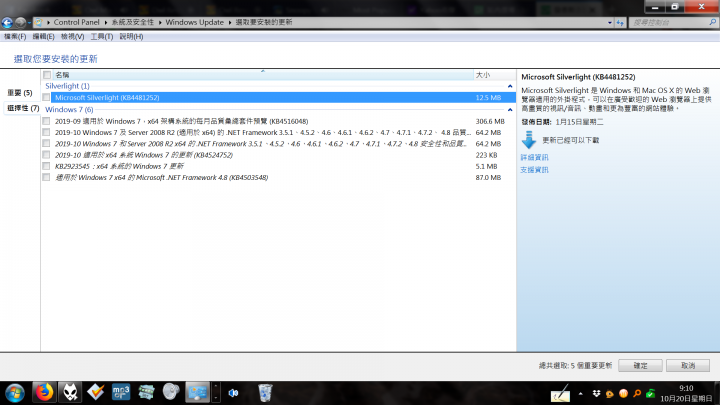The width and height of the screenshot is (720, 405).
Task: Switch to the 選擇性 (7) updates tab
Action: pos(22,108)
